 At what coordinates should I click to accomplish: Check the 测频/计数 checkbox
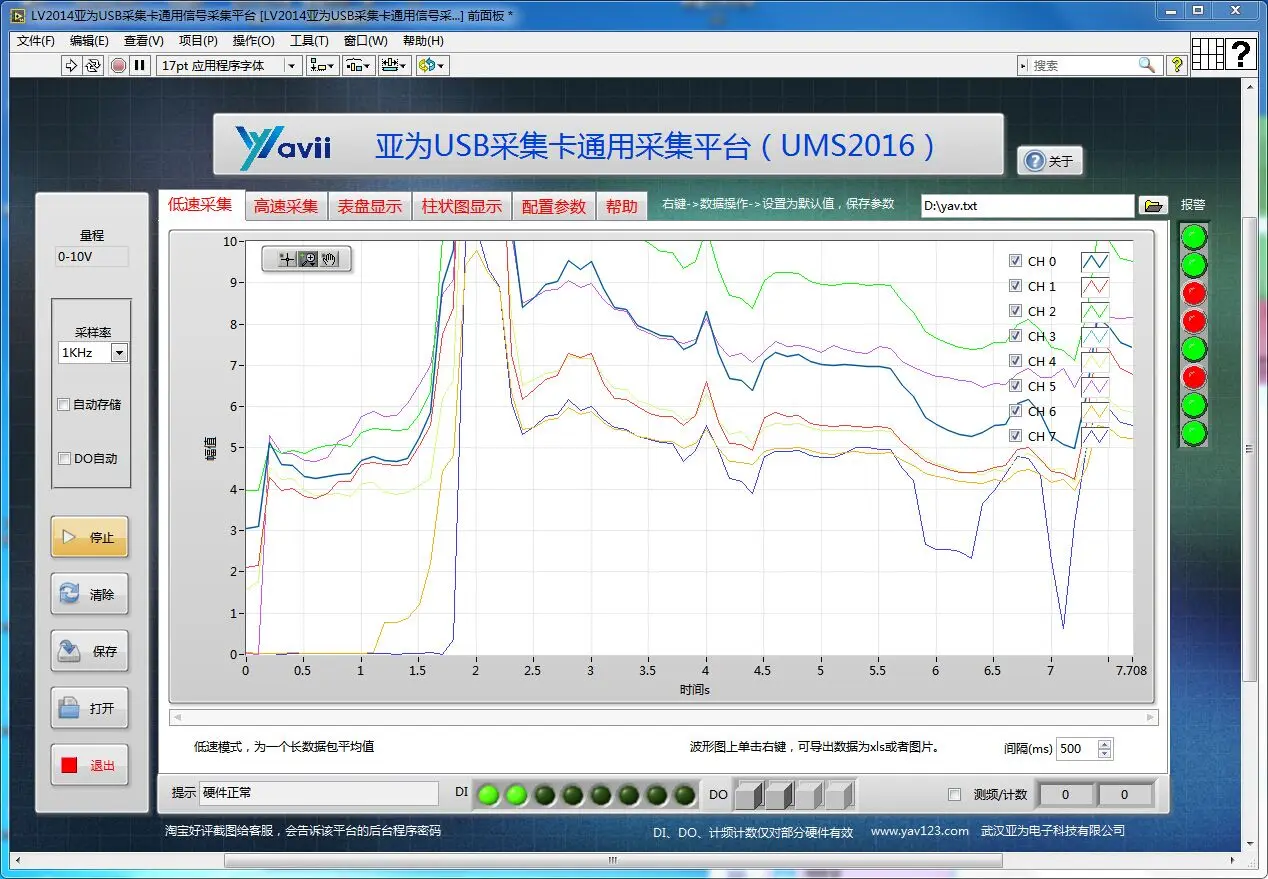954,795
